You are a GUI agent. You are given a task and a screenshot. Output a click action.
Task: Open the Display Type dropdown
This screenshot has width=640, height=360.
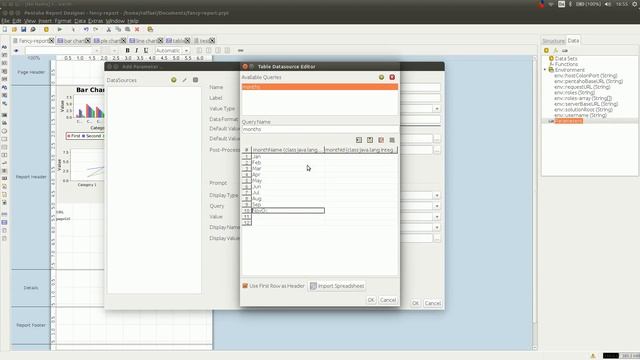(437, 196)
